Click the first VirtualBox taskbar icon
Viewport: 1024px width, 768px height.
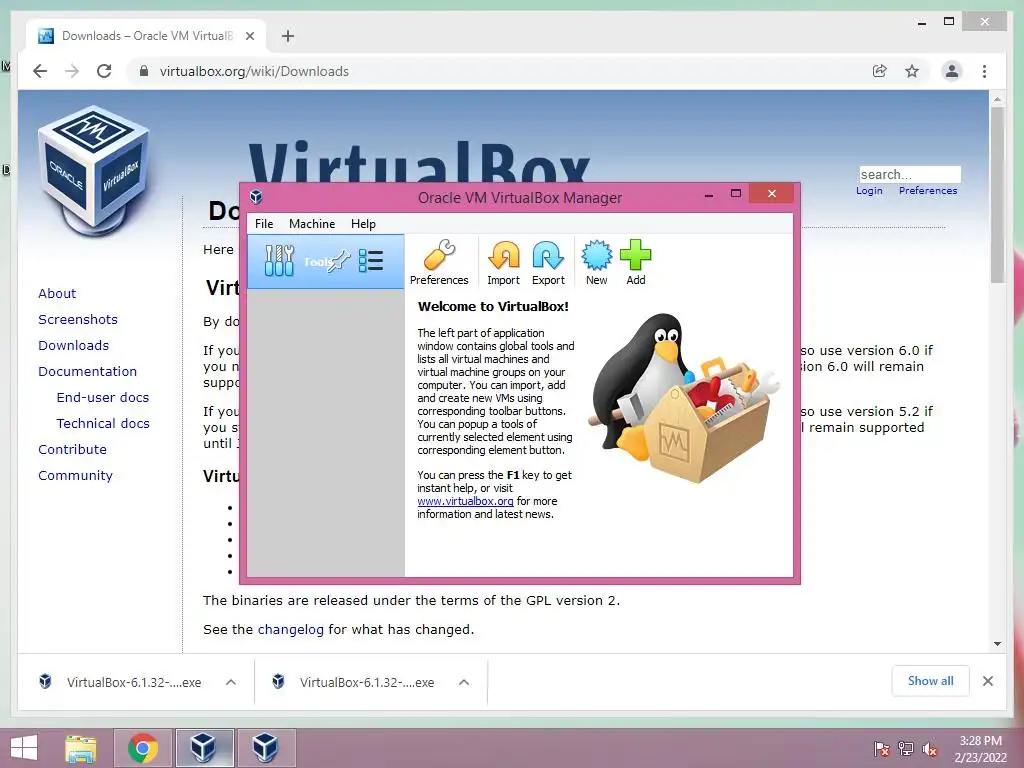tap(204, 748)
